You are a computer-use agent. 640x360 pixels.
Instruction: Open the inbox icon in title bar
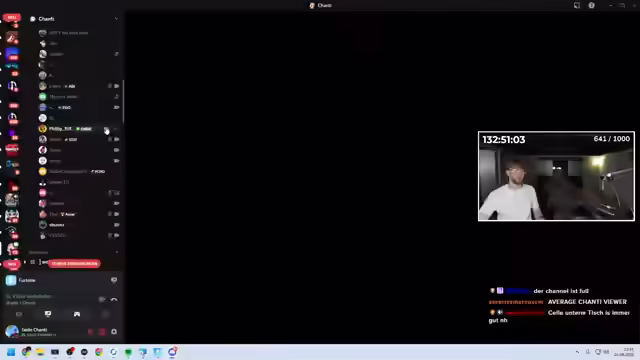[x=577, y=5]
